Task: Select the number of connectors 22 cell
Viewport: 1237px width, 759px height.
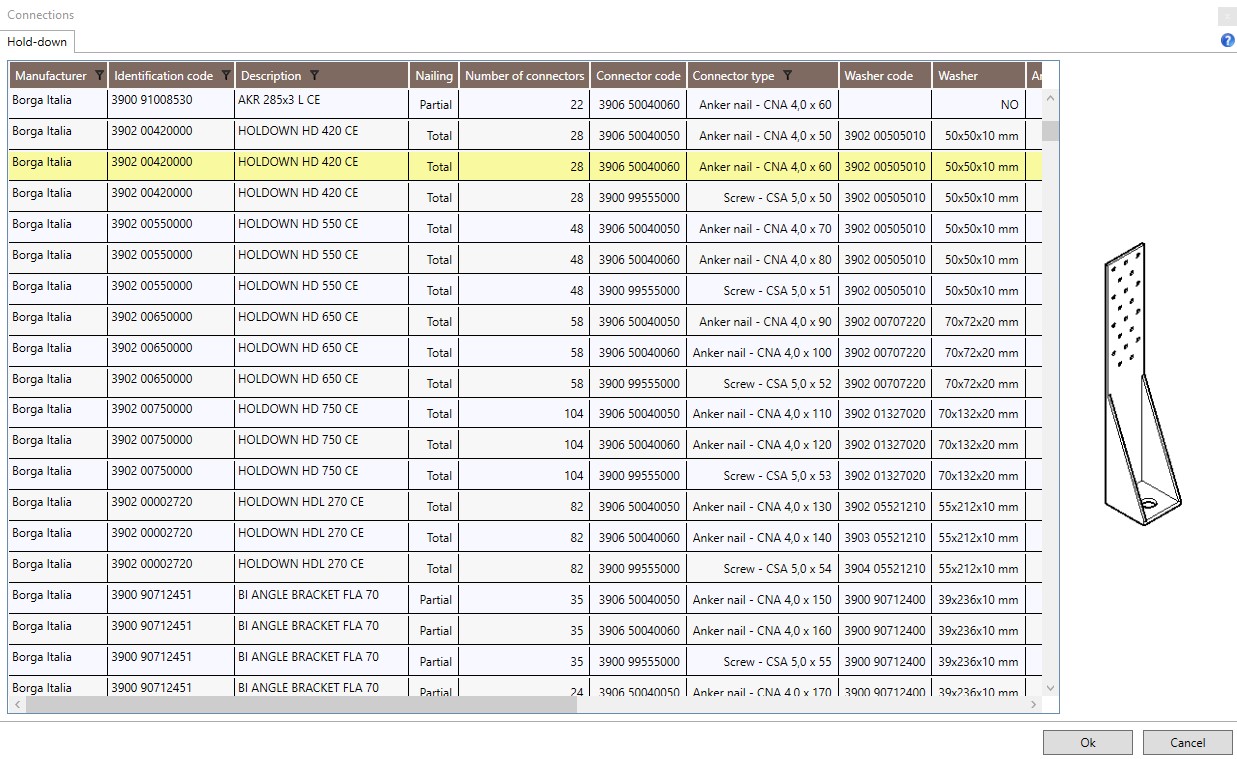Action: pyautogui.click(x=525, y=104)
